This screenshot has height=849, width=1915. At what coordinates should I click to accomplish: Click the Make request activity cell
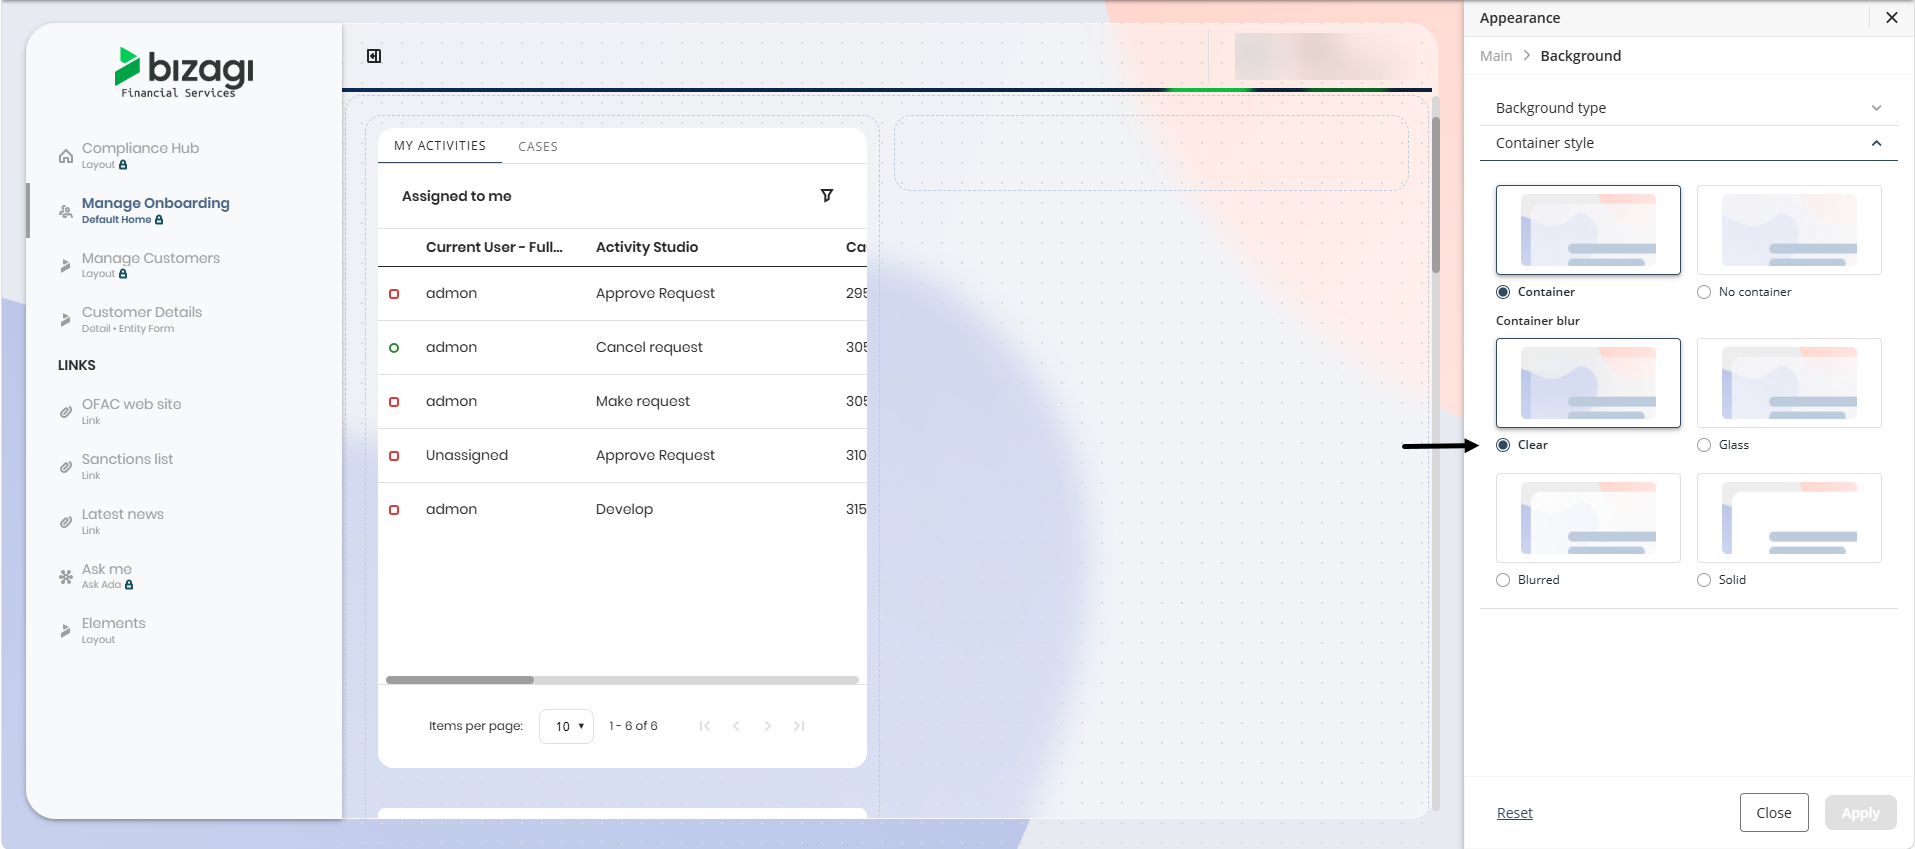pyautogui.click(x=643, y=401)
